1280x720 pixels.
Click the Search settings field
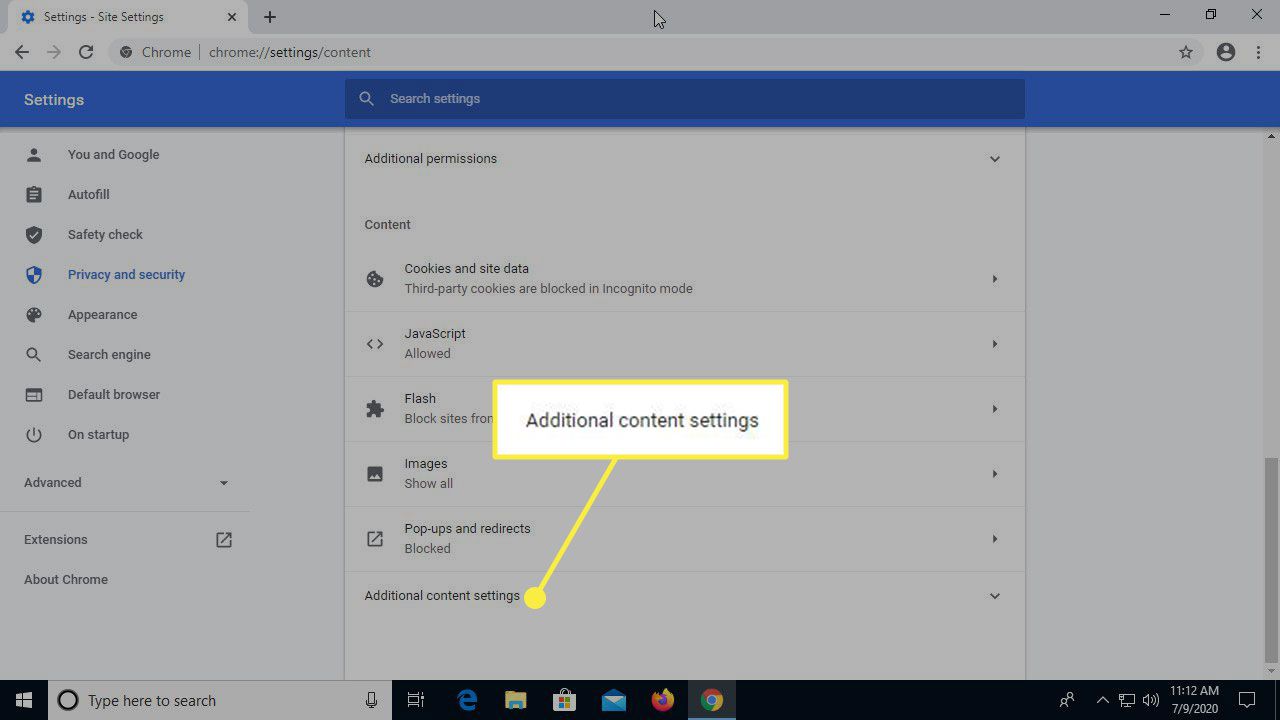pyautogui.click(x=685, y=98)
